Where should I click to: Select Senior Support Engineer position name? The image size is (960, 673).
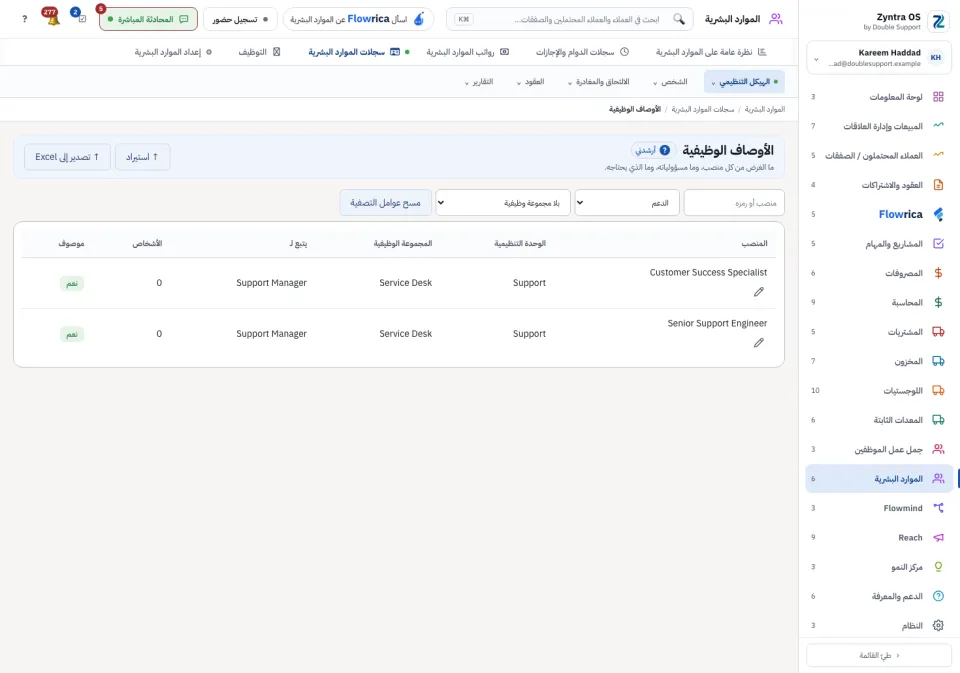click(x=717, y=323)
